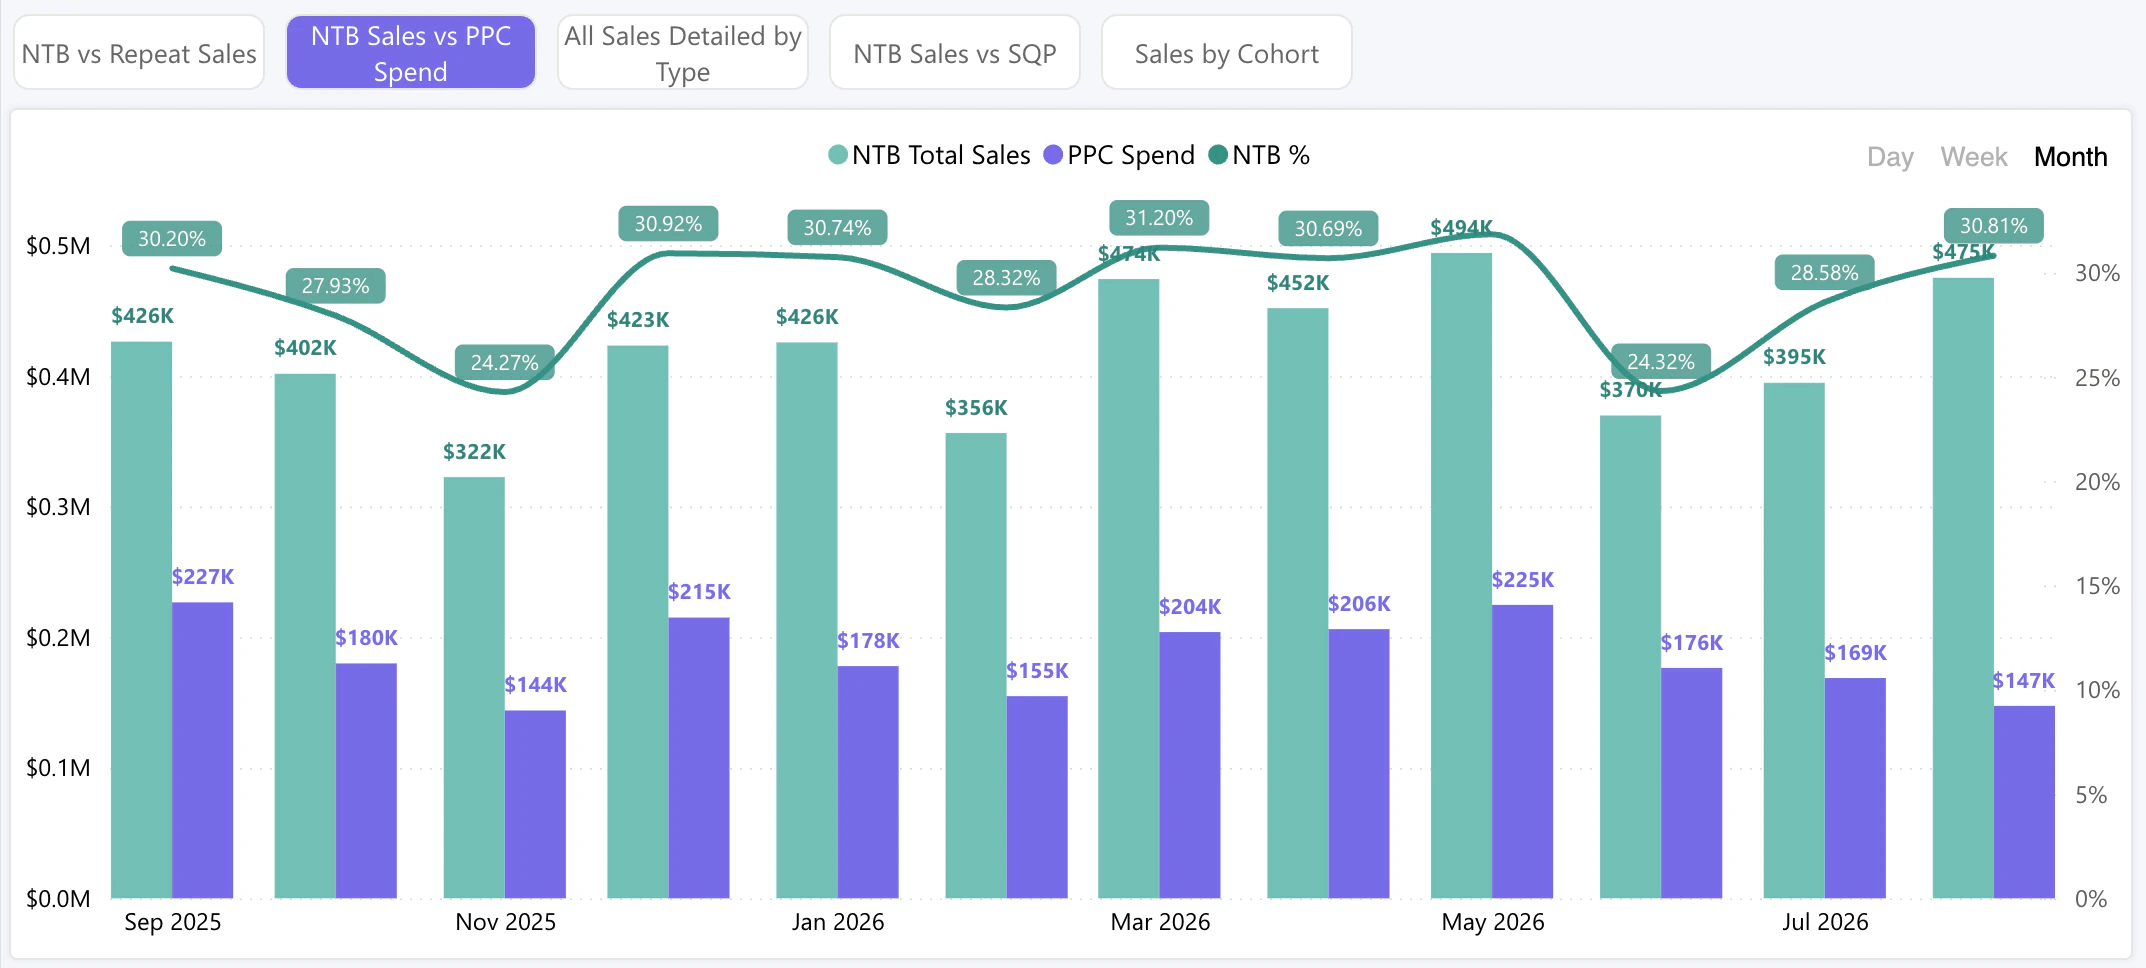Select Month granularity option
Viewport: 2146px width, 968px height.
point(2070,157)
